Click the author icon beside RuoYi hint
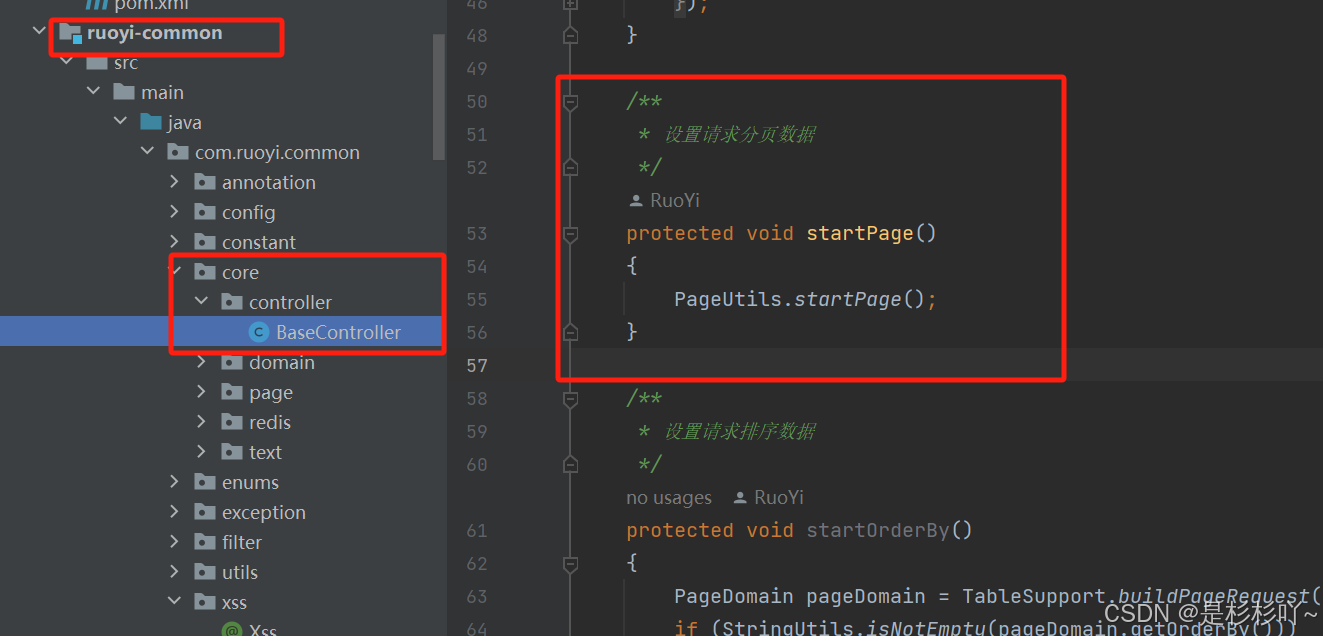 (636, 199)
